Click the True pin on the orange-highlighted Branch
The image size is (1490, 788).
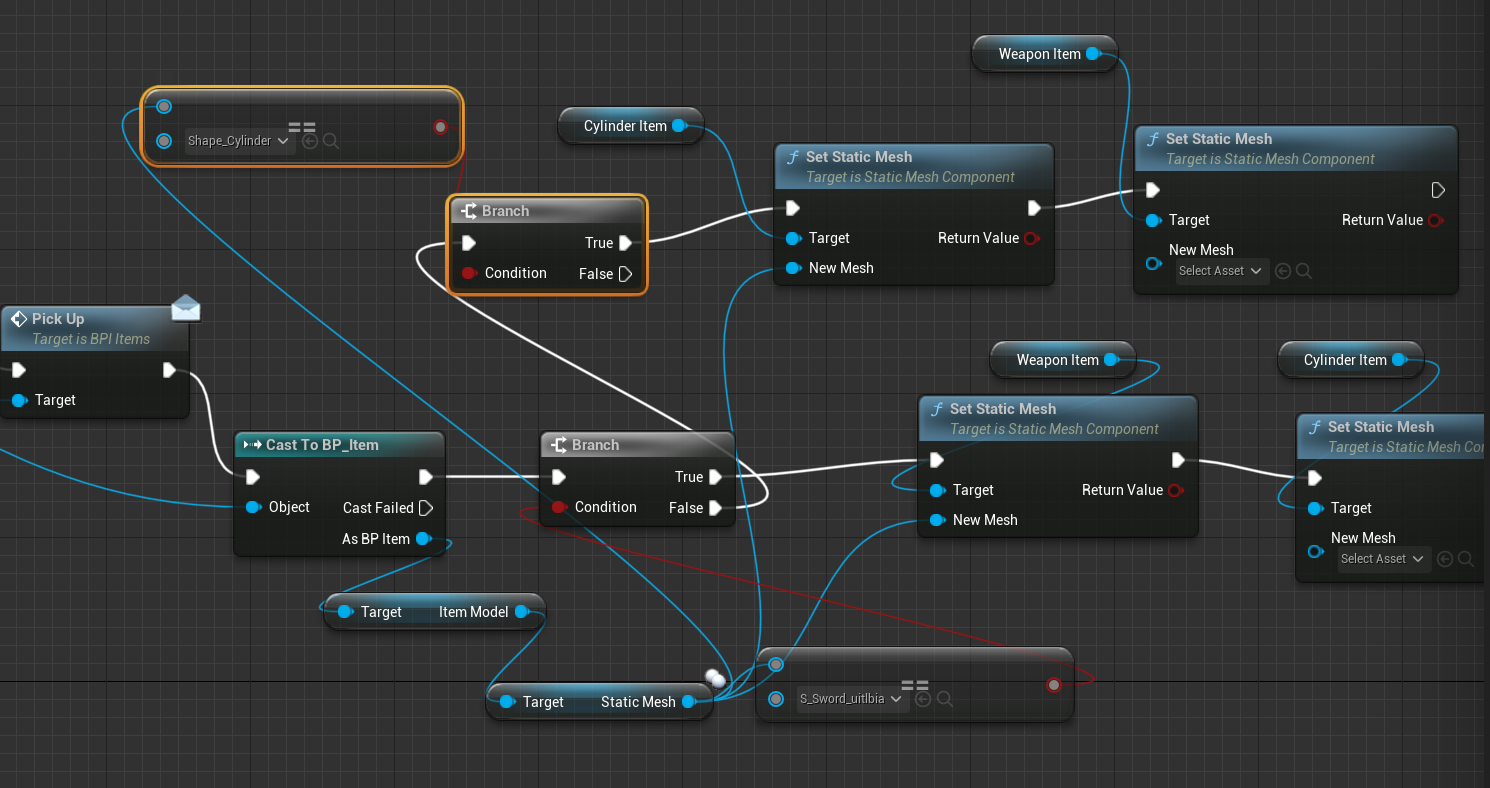(625, 243)
